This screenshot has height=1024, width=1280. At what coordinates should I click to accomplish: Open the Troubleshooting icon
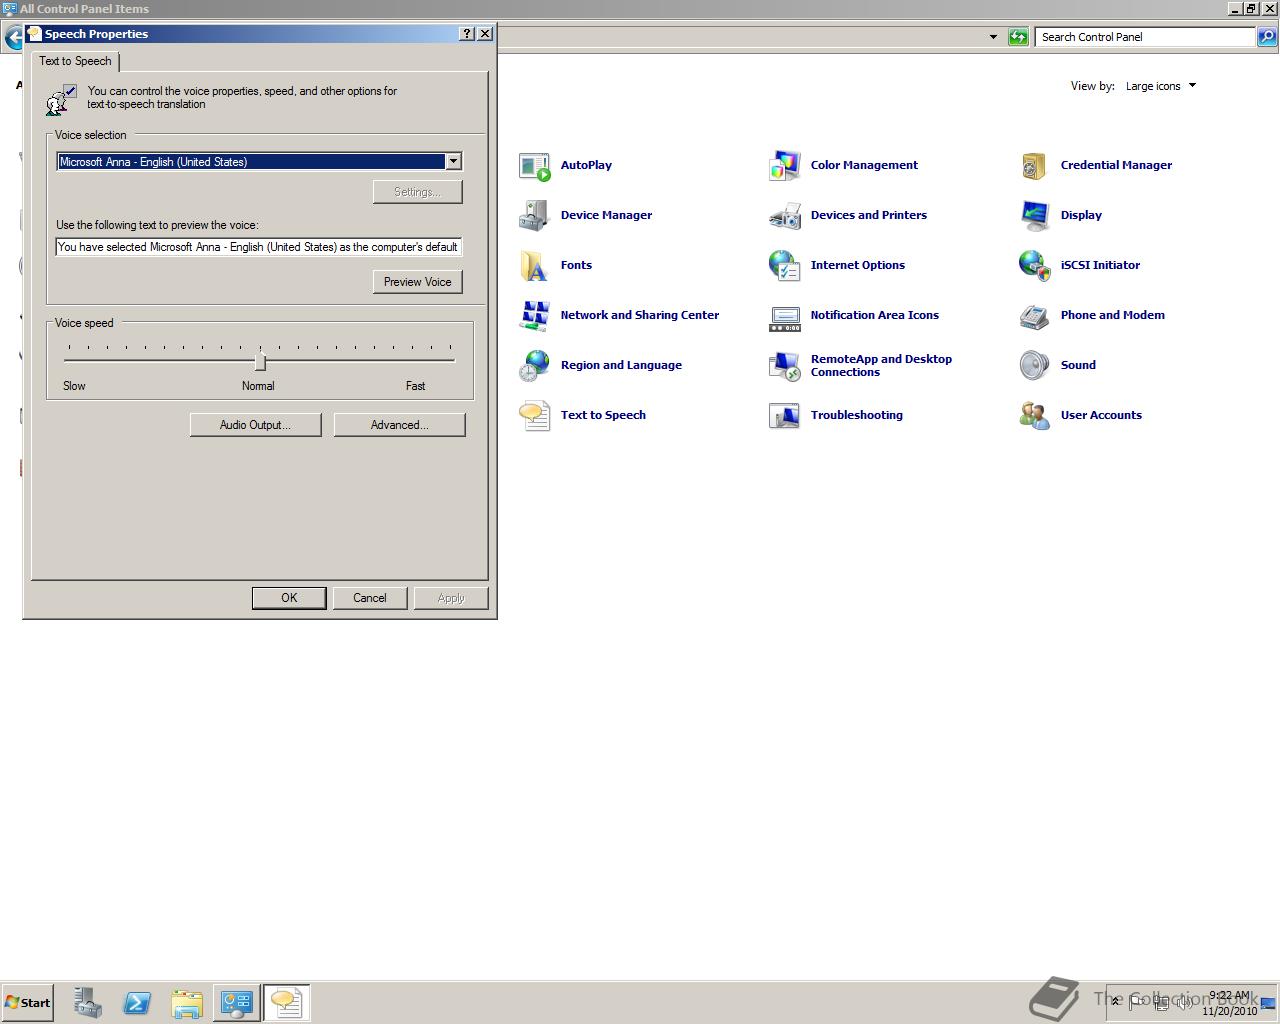[x=785, y=416]
